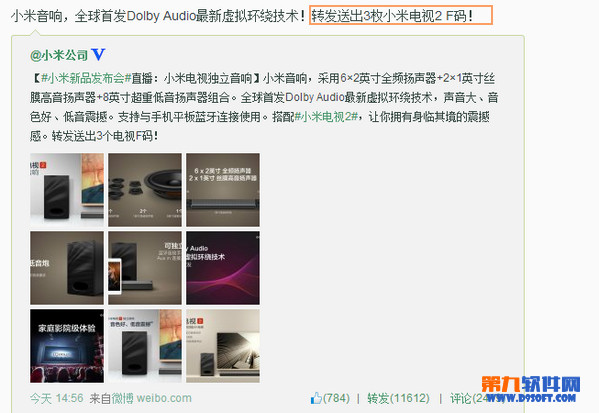Click the 今天 14:56 timestamp
The width and height of the screenshot is (599, 413).
coord(57,398)
